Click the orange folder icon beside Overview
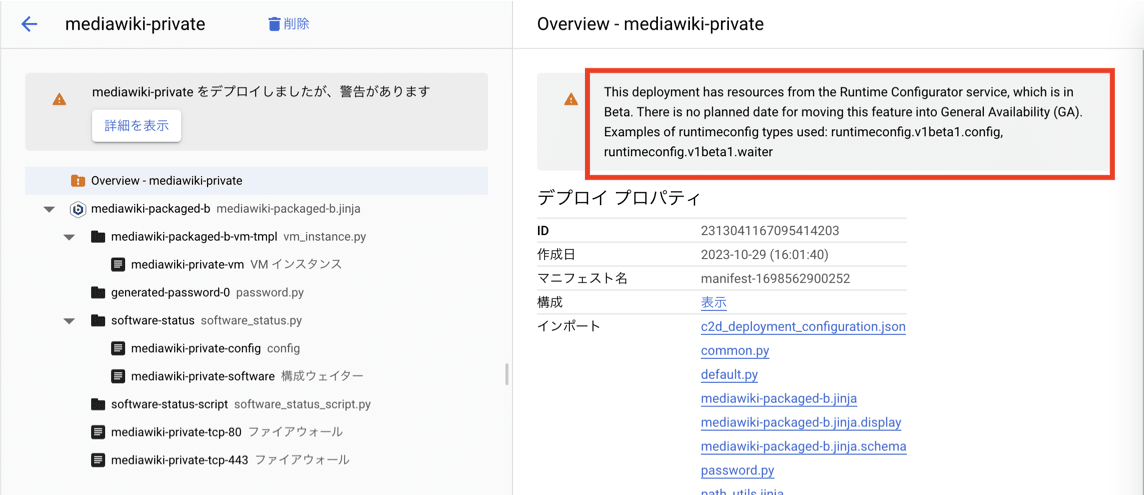This screenshot has width=1144, height=495. pos(77,180)
